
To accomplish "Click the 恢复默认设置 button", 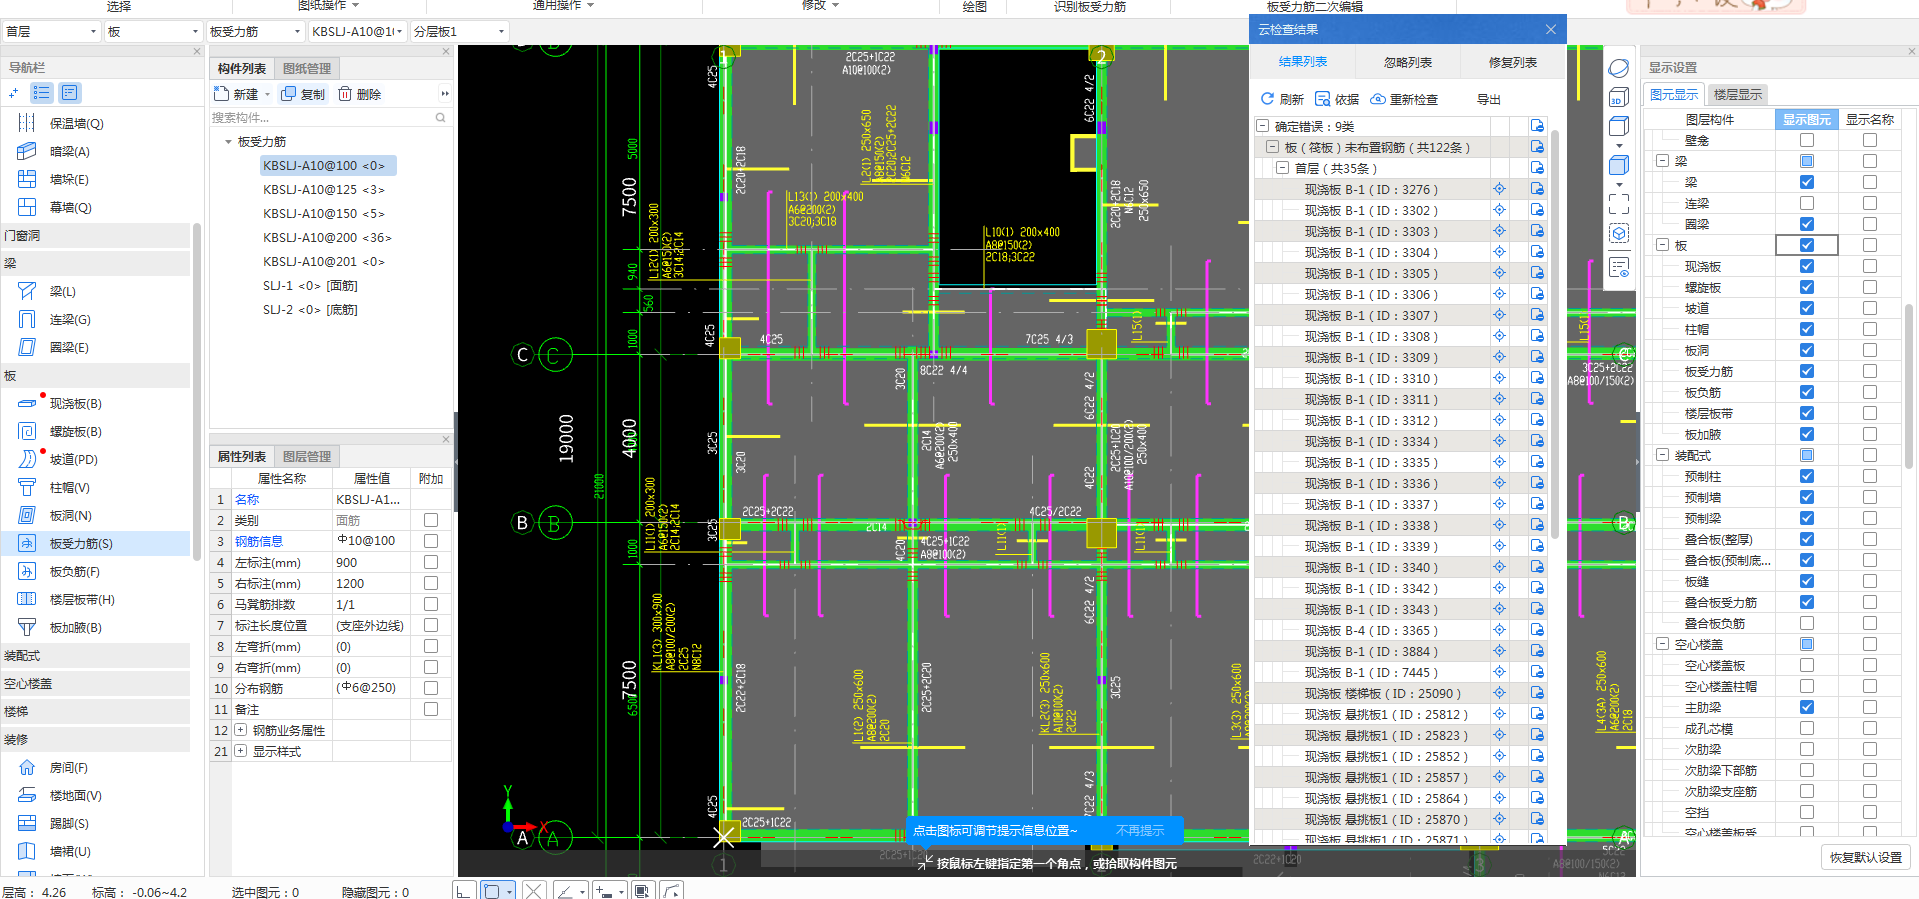I will pyautogui.click(x=1865, y=857).
